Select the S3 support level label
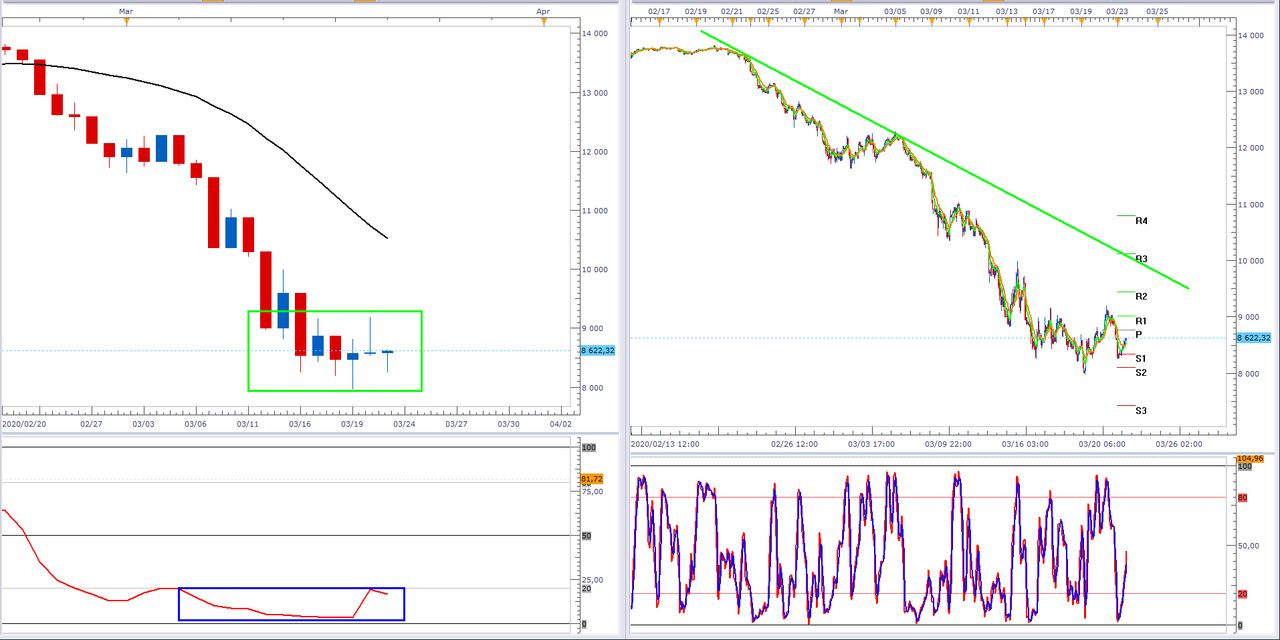Screen dimensions: 1280x640 point(1141,411)
